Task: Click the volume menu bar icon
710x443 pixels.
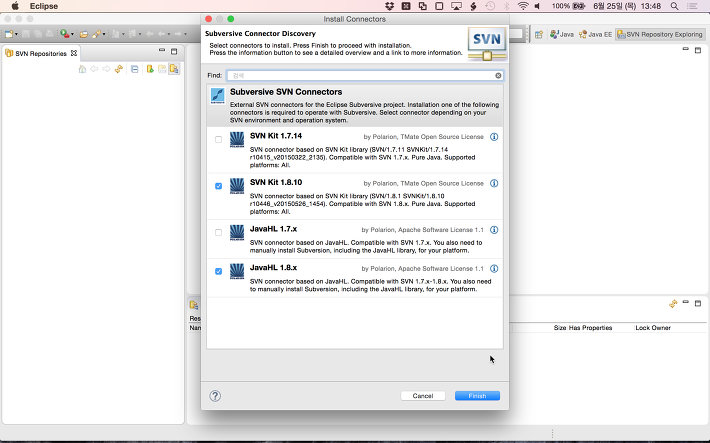Action: (537, 6)
